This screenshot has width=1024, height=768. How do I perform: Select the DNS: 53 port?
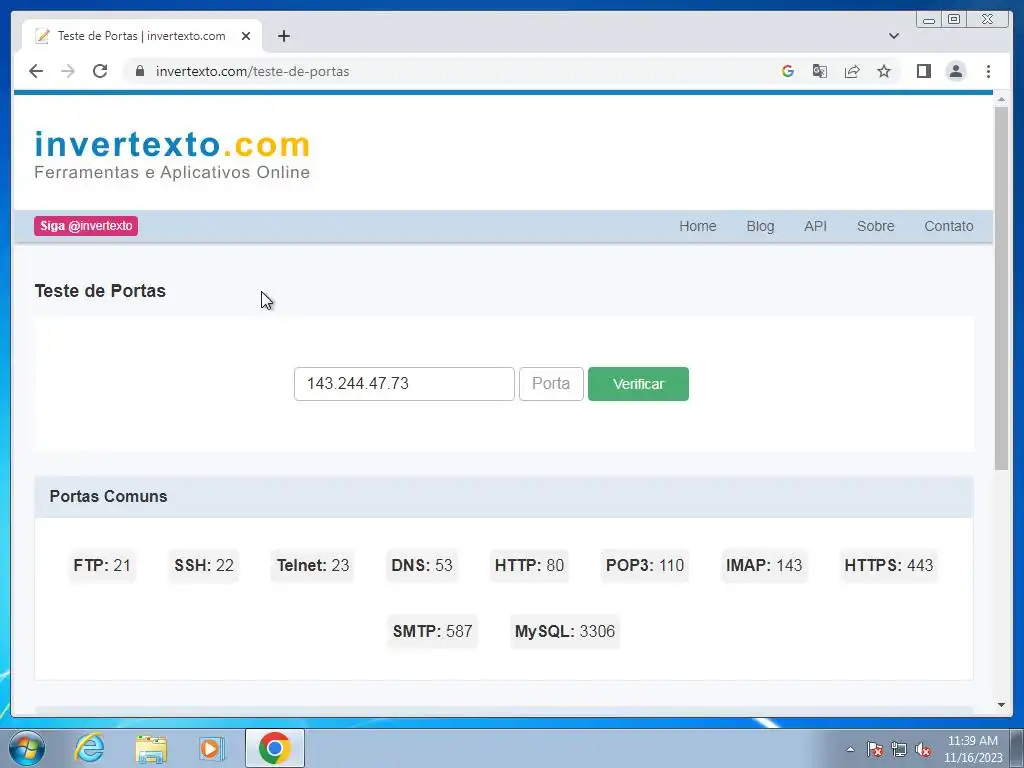pyautogui.click(x=422, y=566)
